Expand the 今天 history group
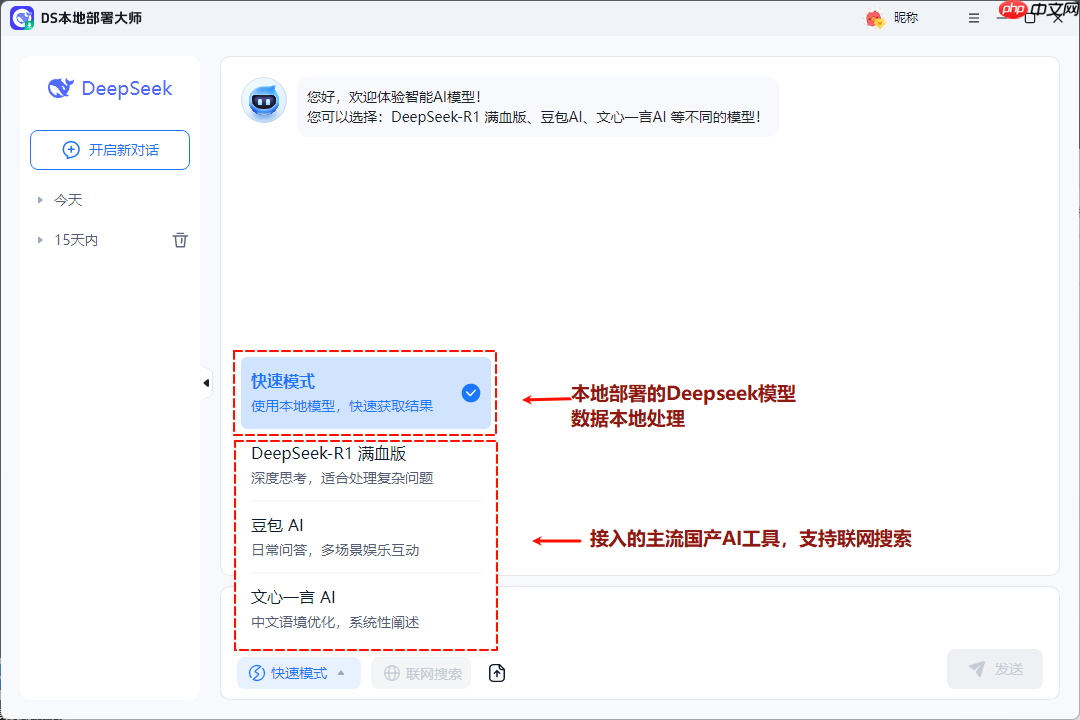This screenshot has width=1080, height=720. coord(60,199)
